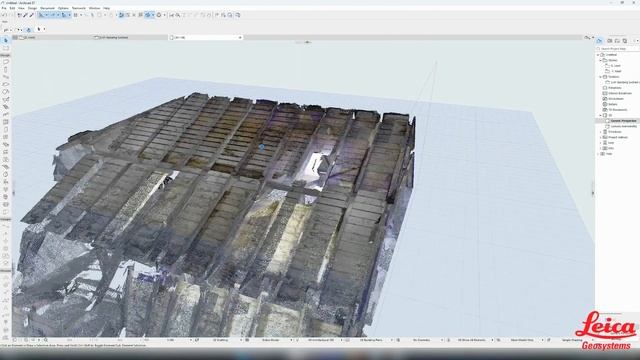Expand the Project Indexes folder
The image size is (640, 360).
pos(601,137)
